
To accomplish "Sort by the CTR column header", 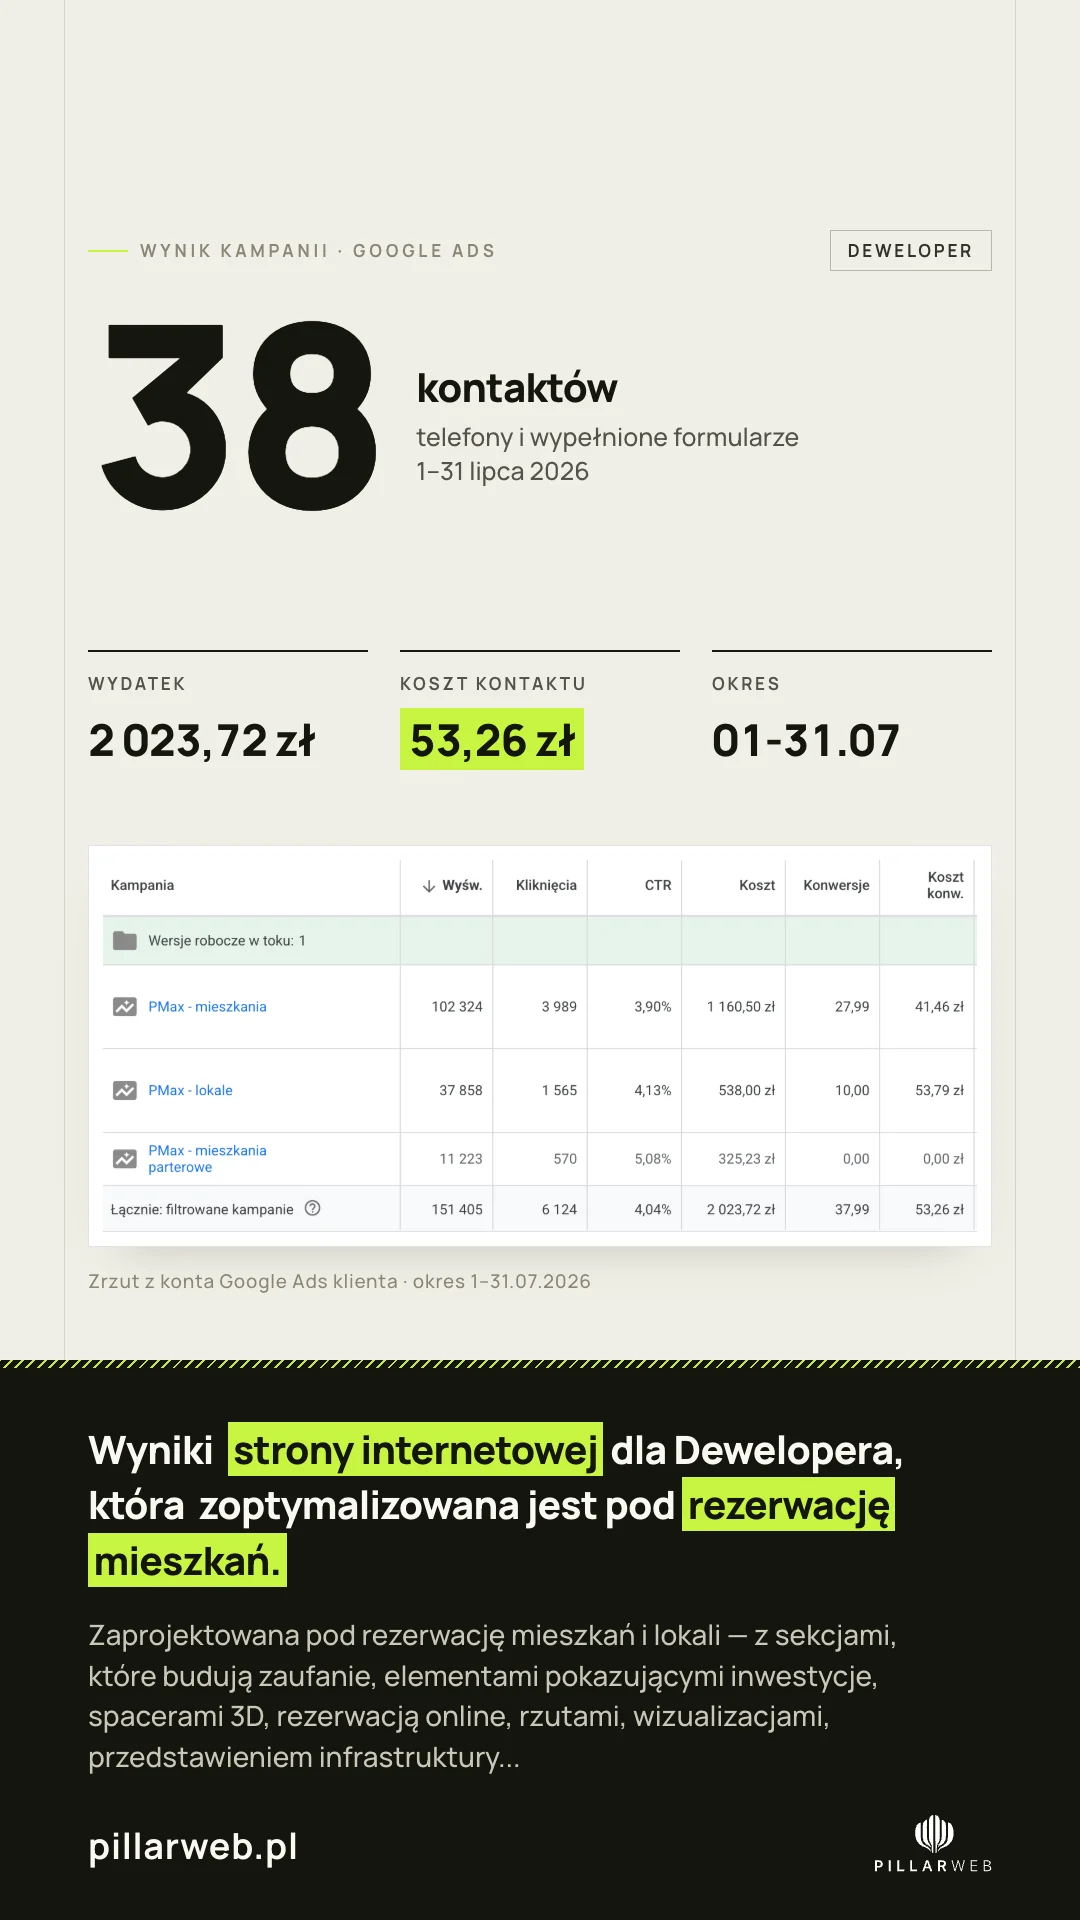I will pos(658,885).
